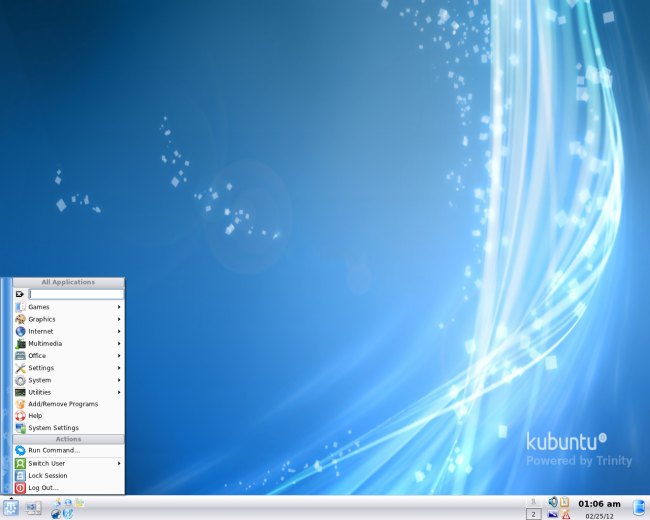This screenshot has height=520, width=650.
Task: Open the Multimedia menu category
Action: [68, 343]
